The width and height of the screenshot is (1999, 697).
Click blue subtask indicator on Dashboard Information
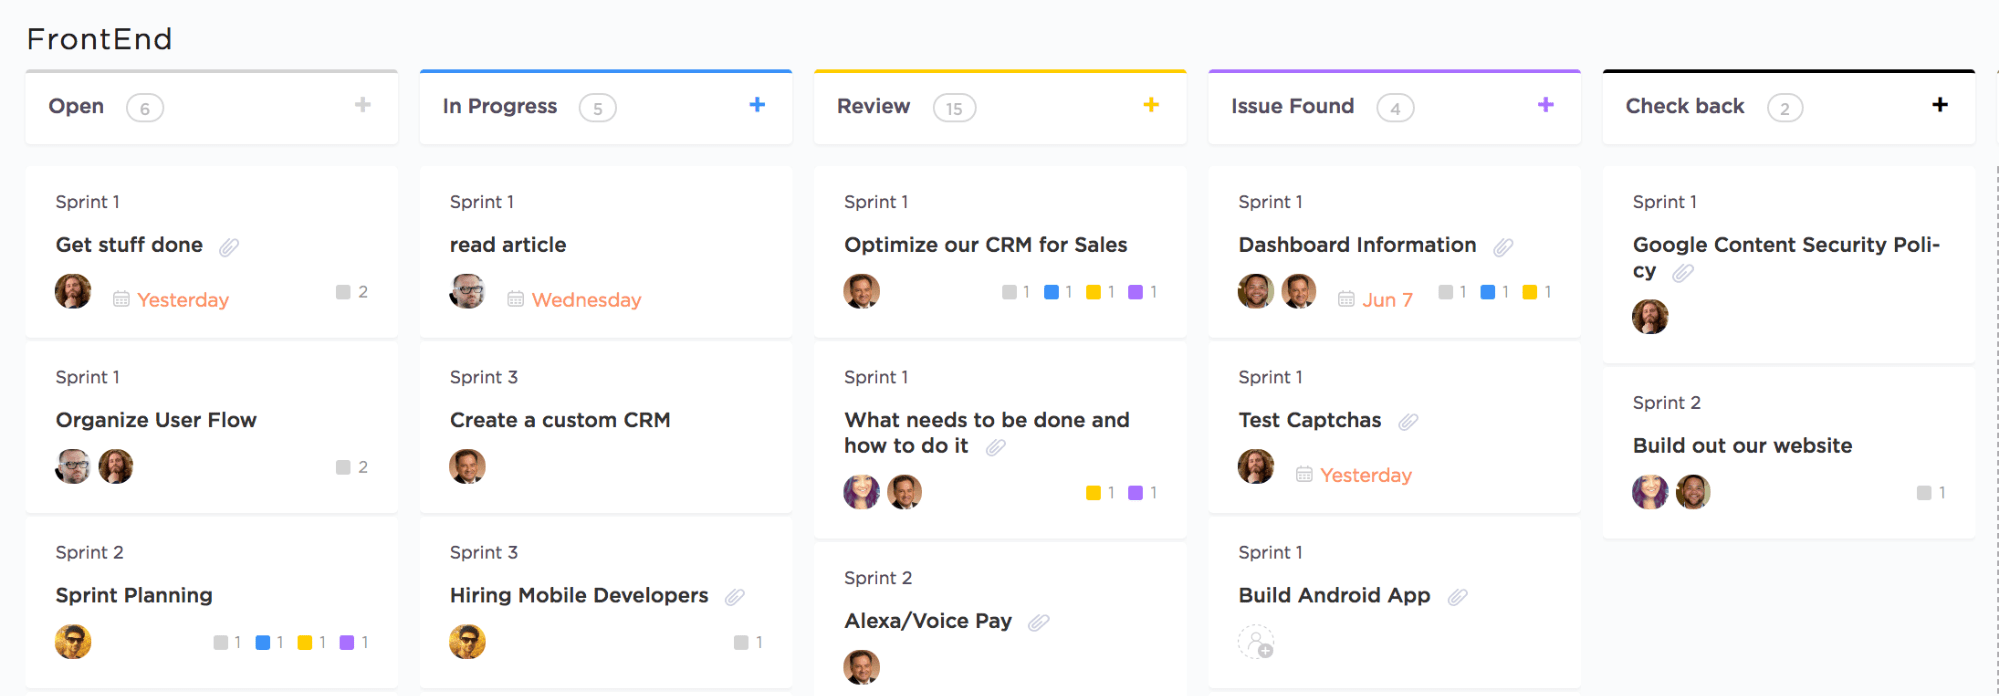[1487, 292]
